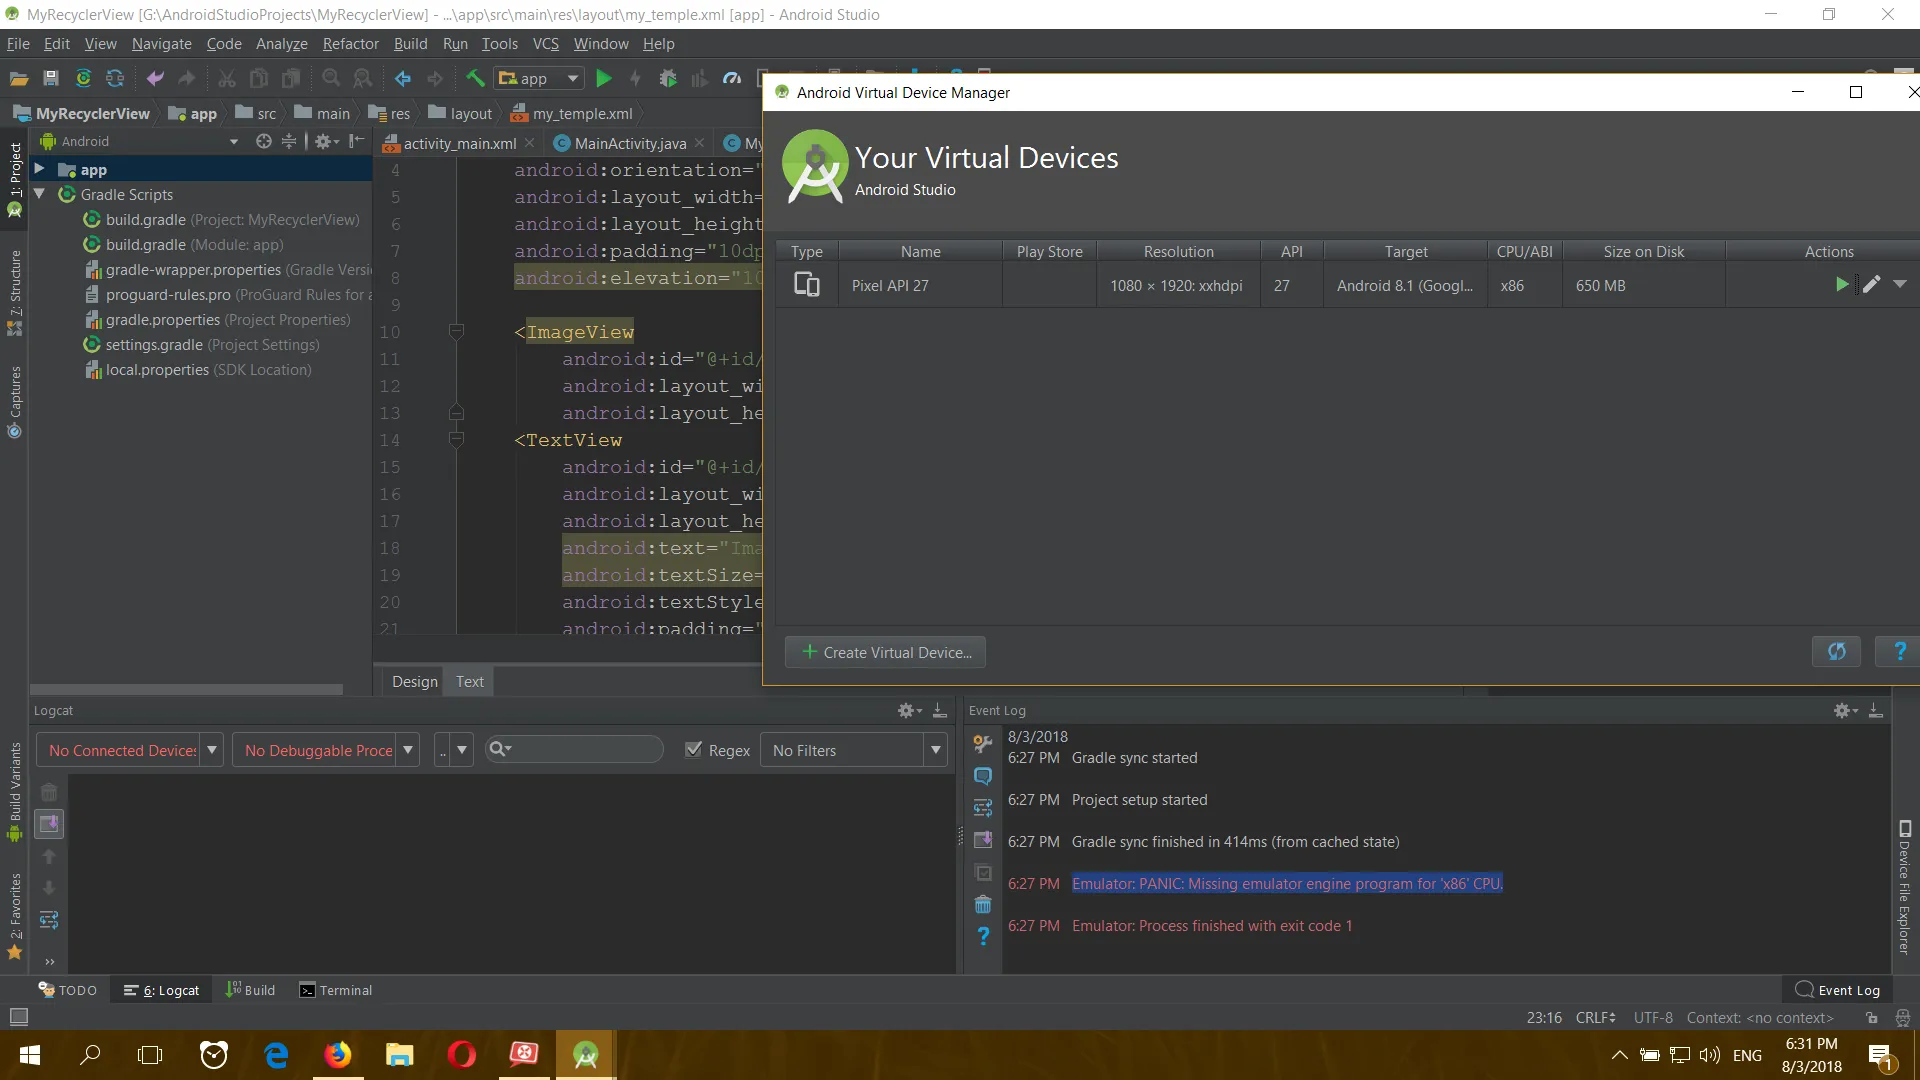
Task: Click the Run app green play icon
Action: (x=603, y=78)
